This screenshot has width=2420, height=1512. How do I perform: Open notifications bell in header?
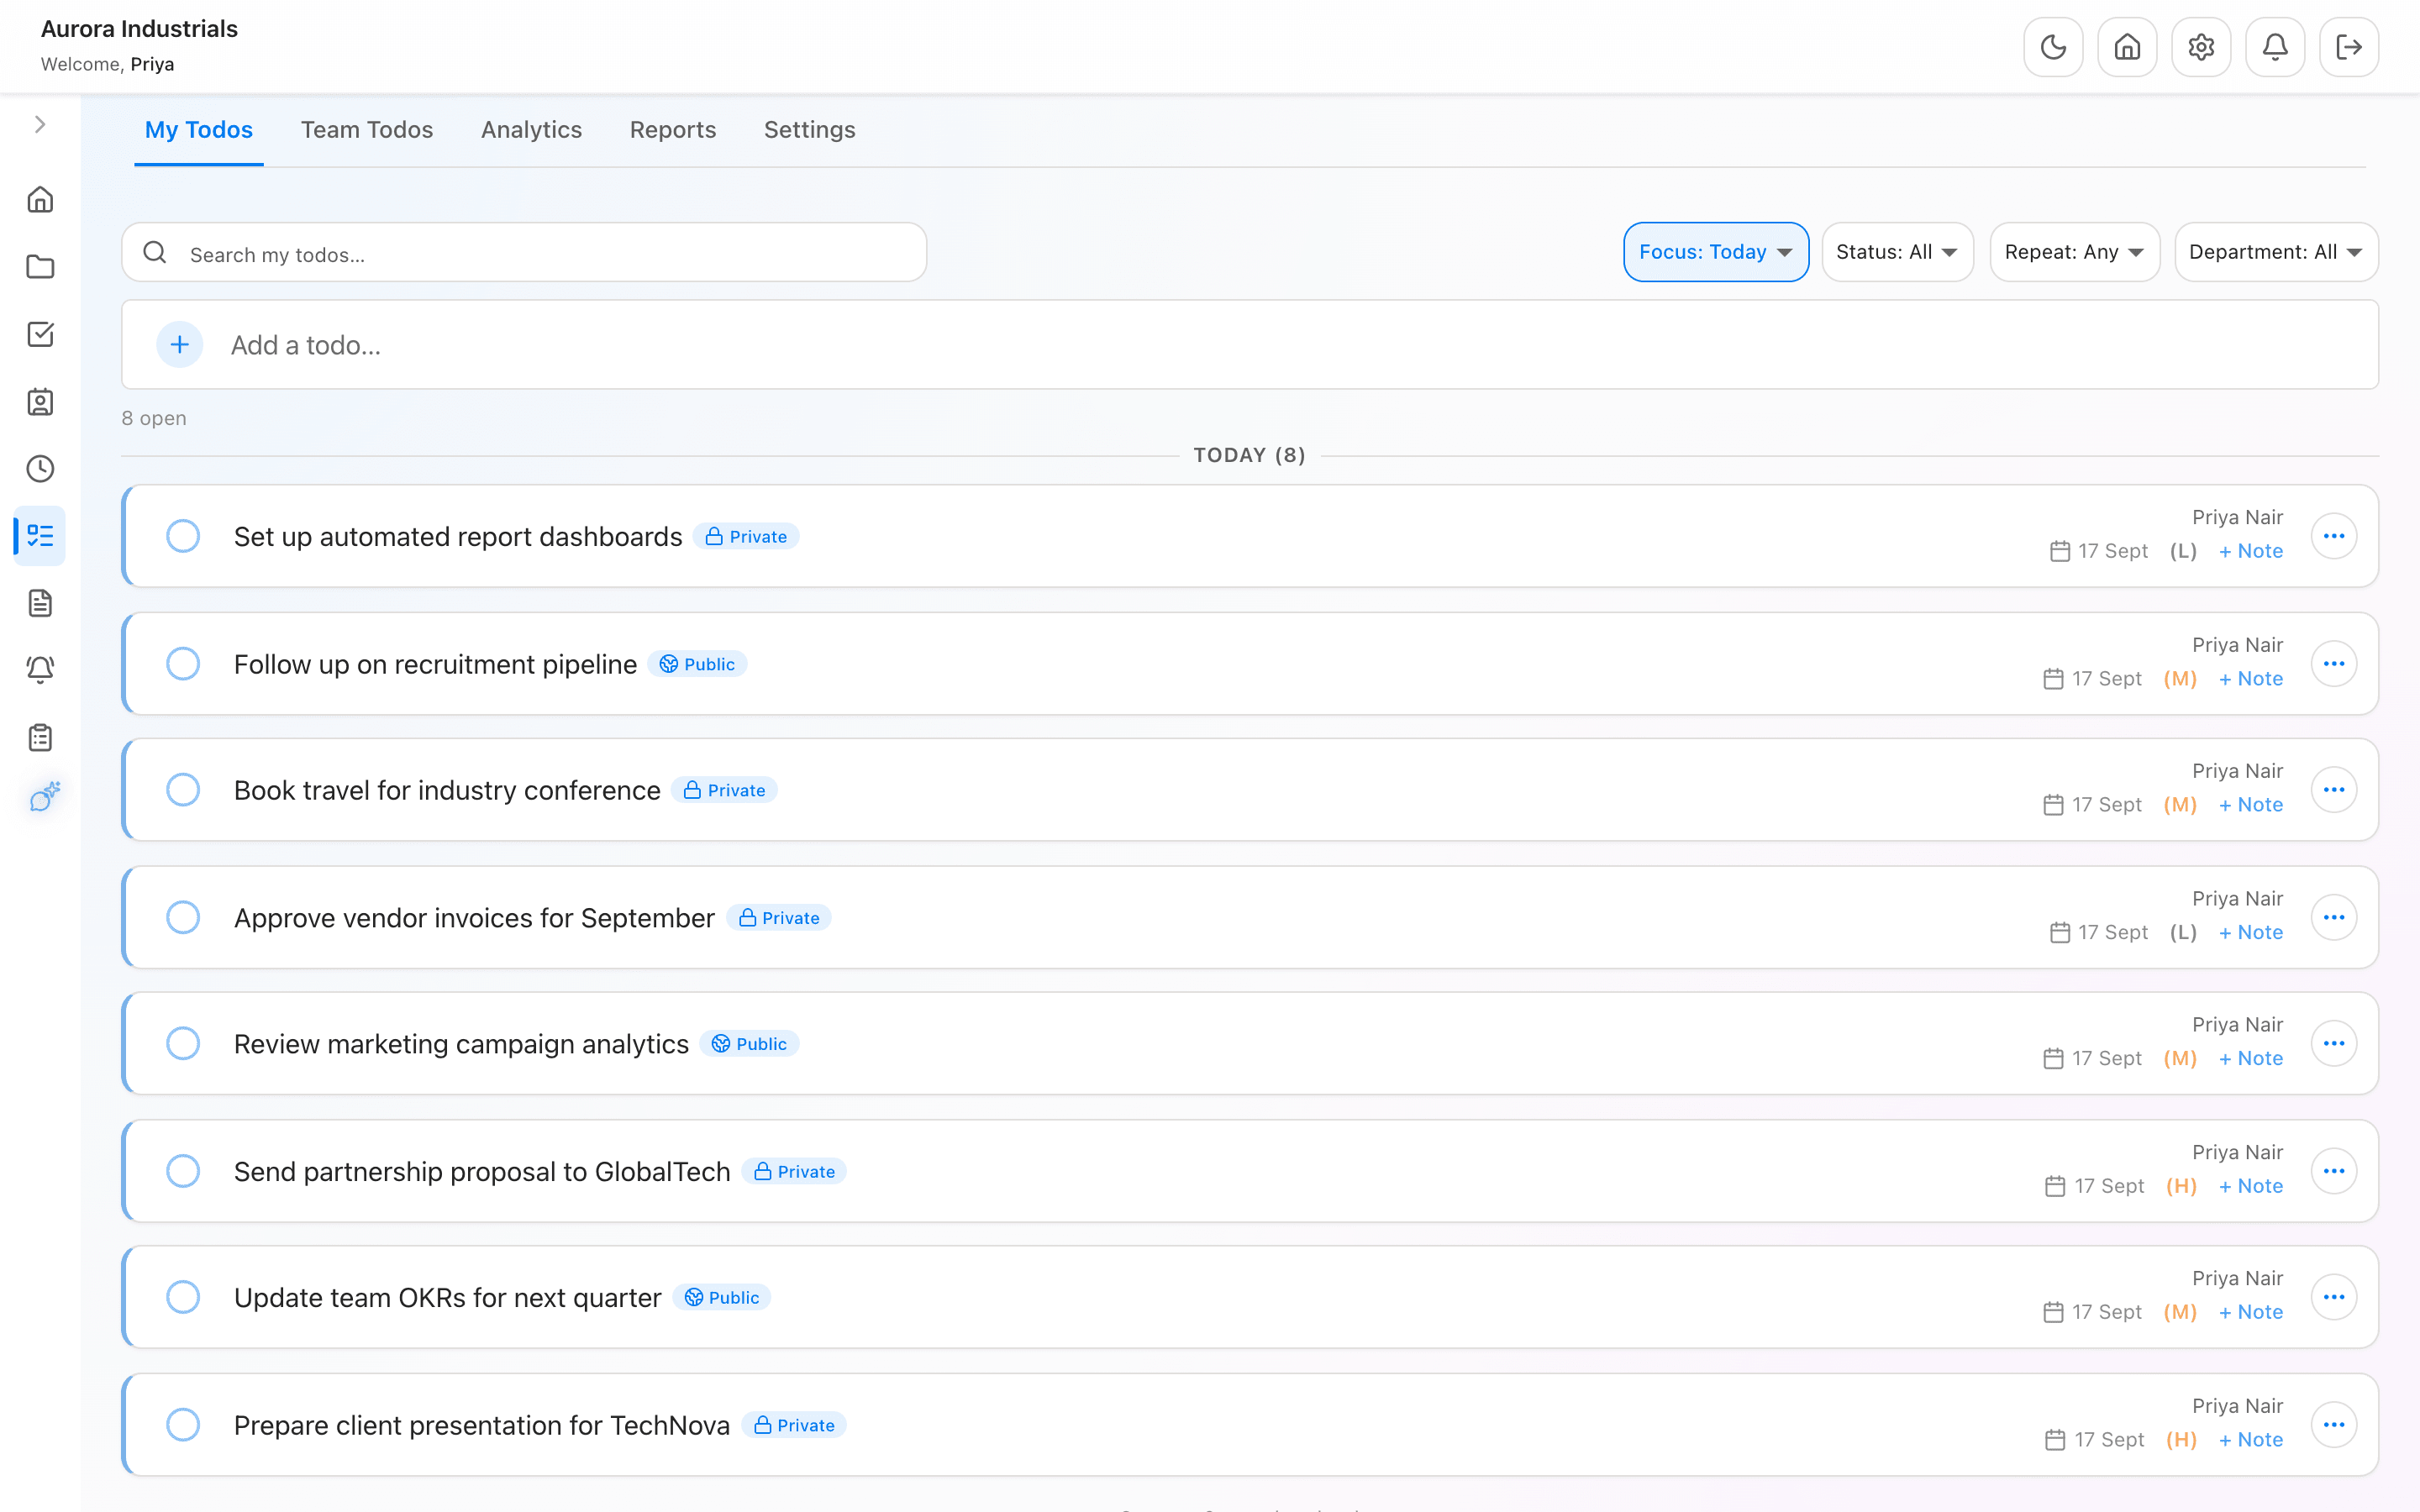coord(2275,47)
